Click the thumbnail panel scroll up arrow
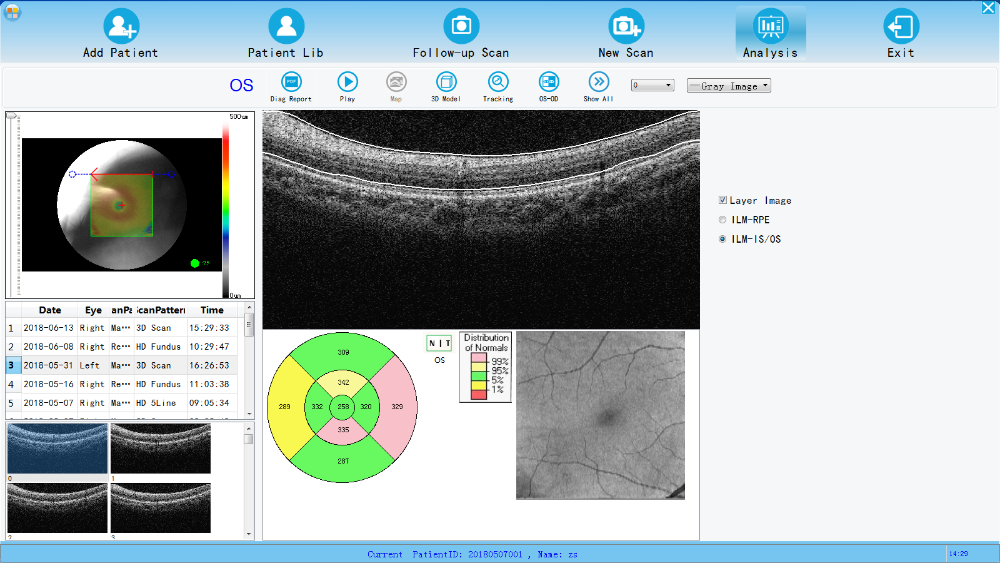 point(249,428)
